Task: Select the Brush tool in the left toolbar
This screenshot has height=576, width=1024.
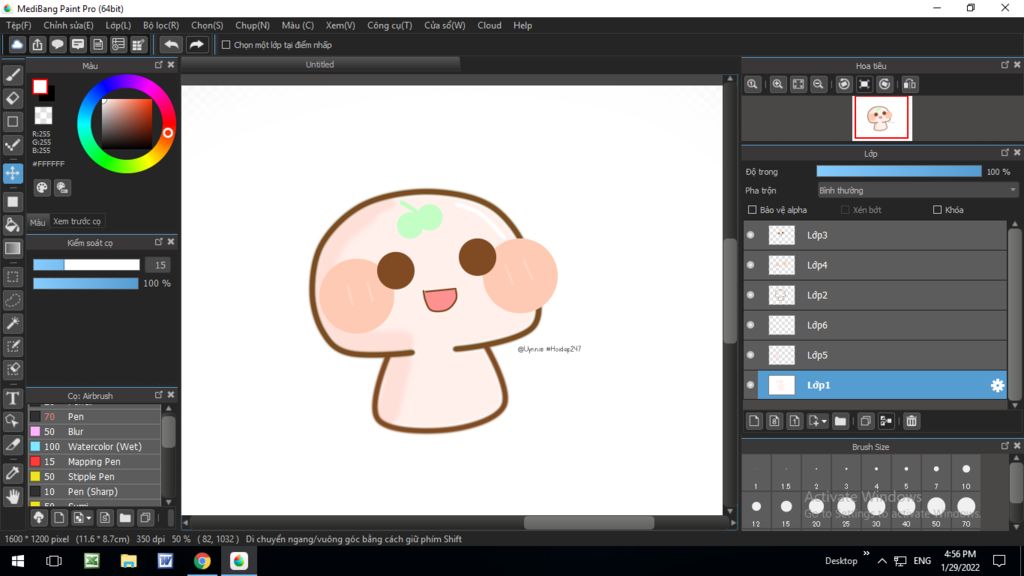Action: click(x=12, y=75)
